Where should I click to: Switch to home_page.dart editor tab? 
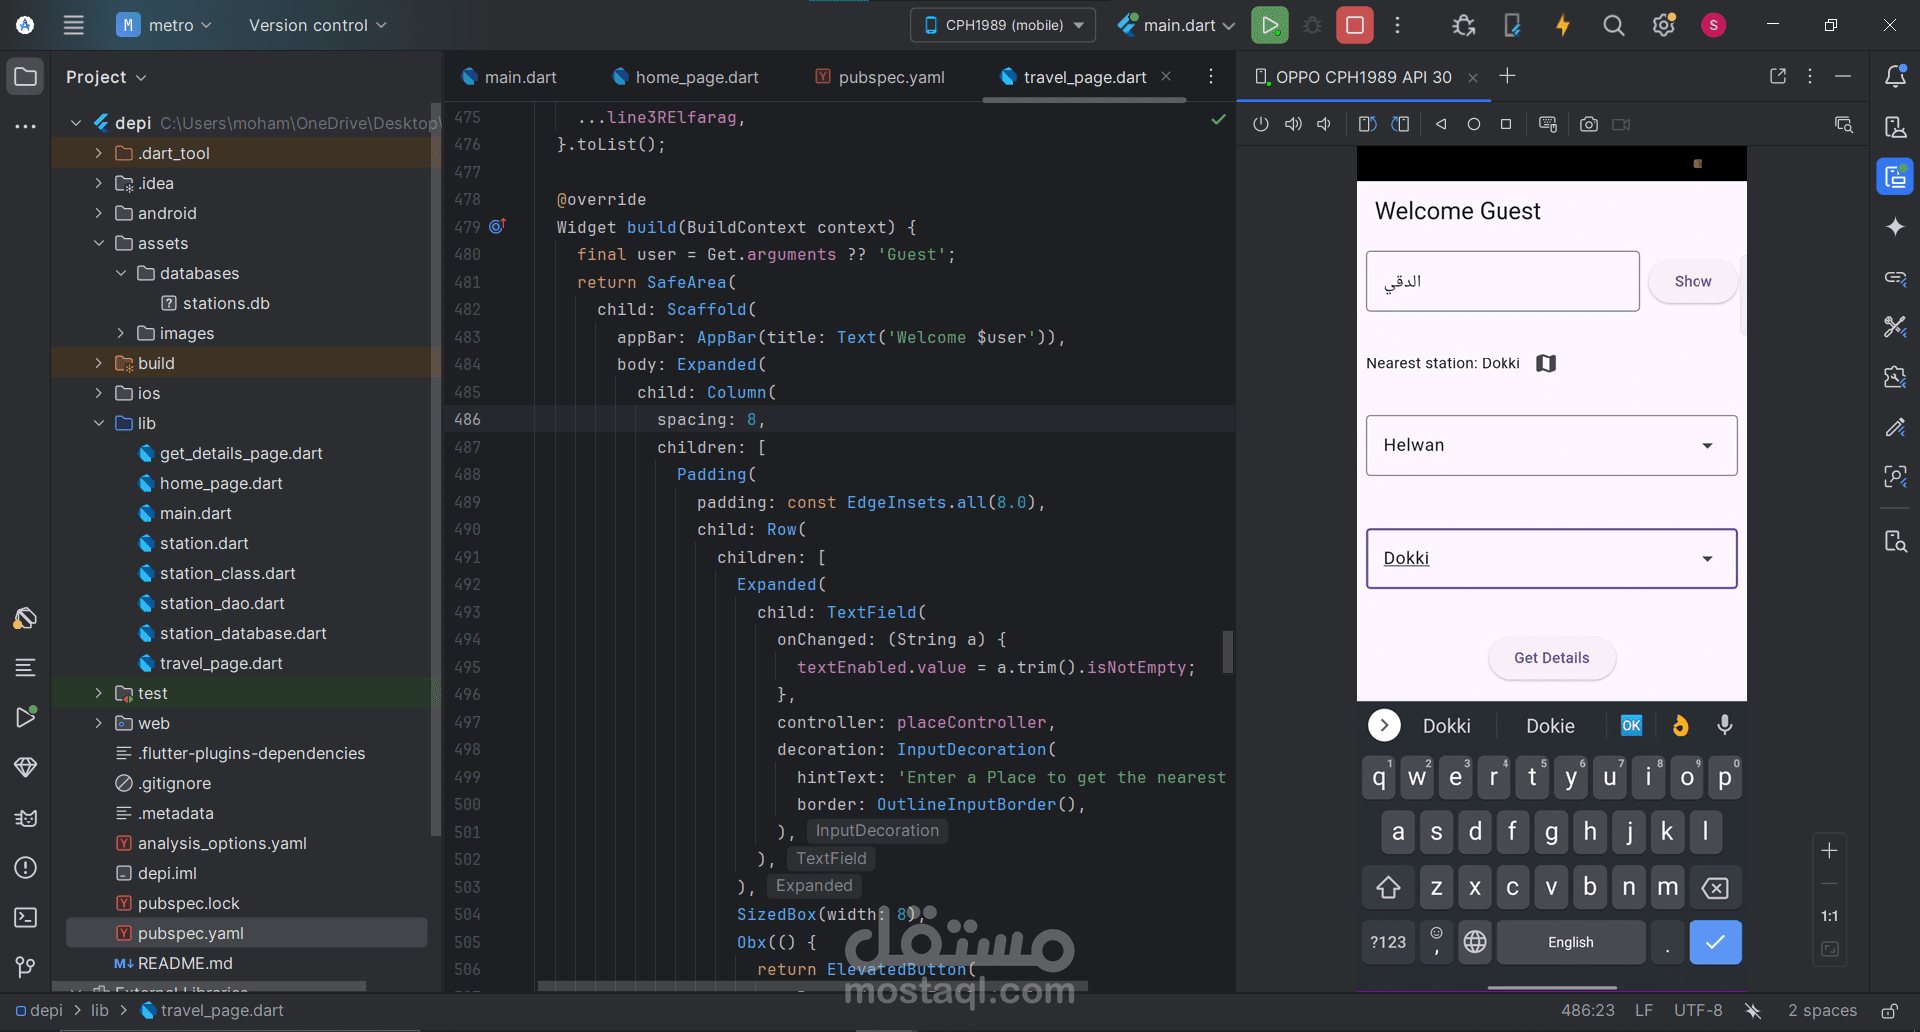[x=685, y=77]
